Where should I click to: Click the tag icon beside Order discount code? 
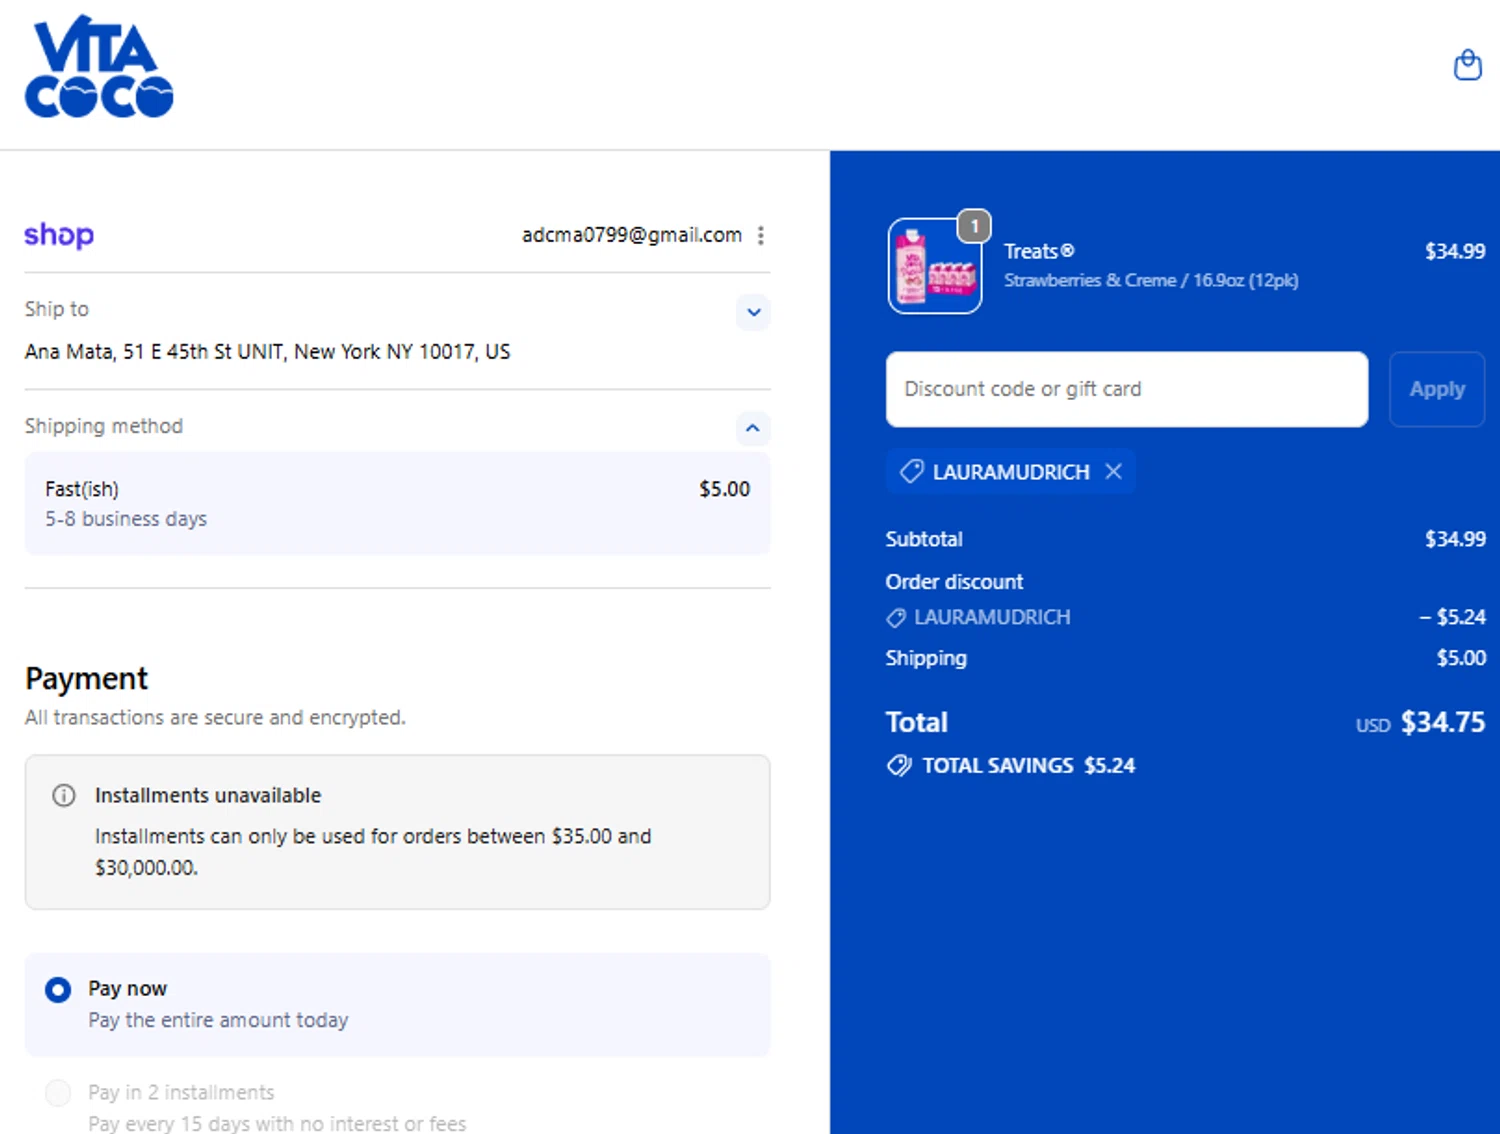click(x=896, y=618)
